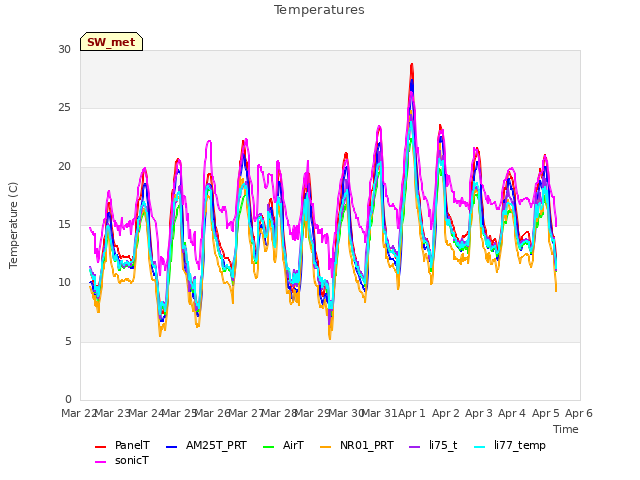Click the Apr 1 PanelT peak near 29
Viewport: 640px width, 480px height.
(412, 64)
